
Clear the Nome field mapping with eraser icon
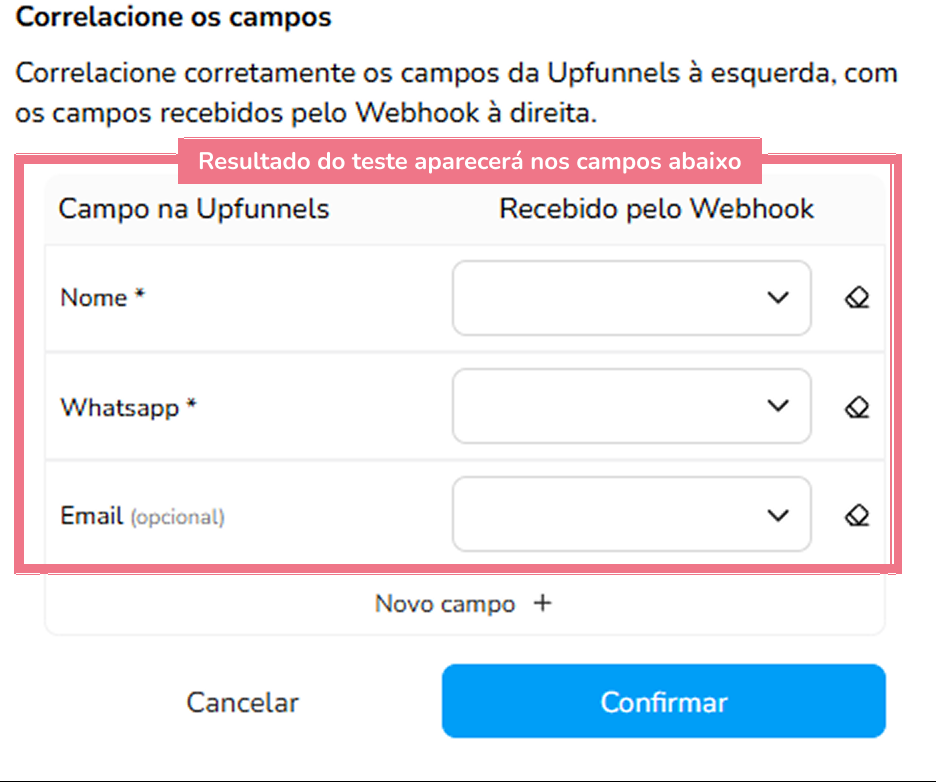tap(857, 298)
